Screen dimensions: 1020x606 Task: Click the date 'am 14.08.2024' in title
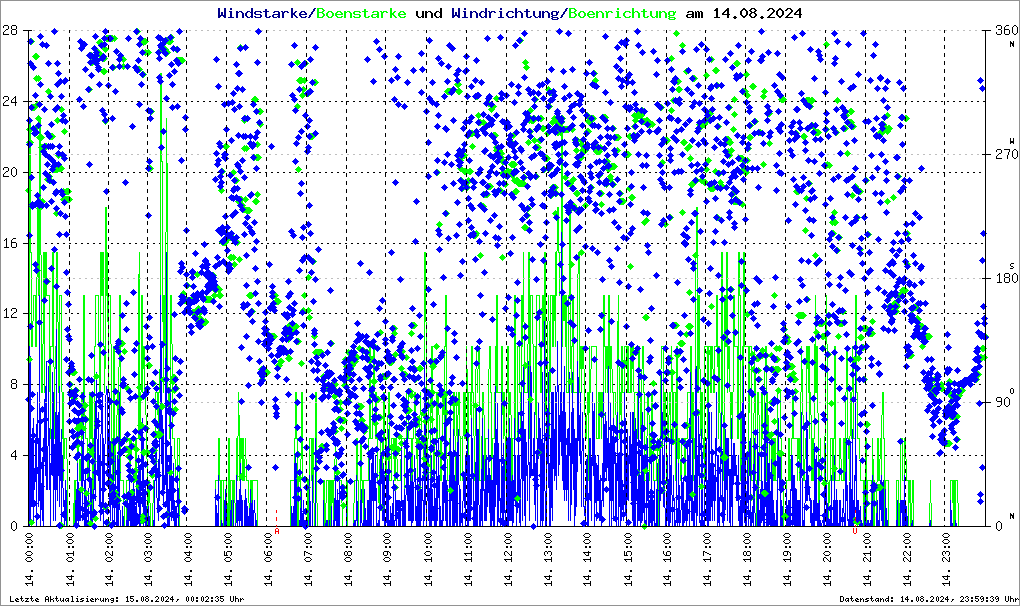tap(744, 13)
